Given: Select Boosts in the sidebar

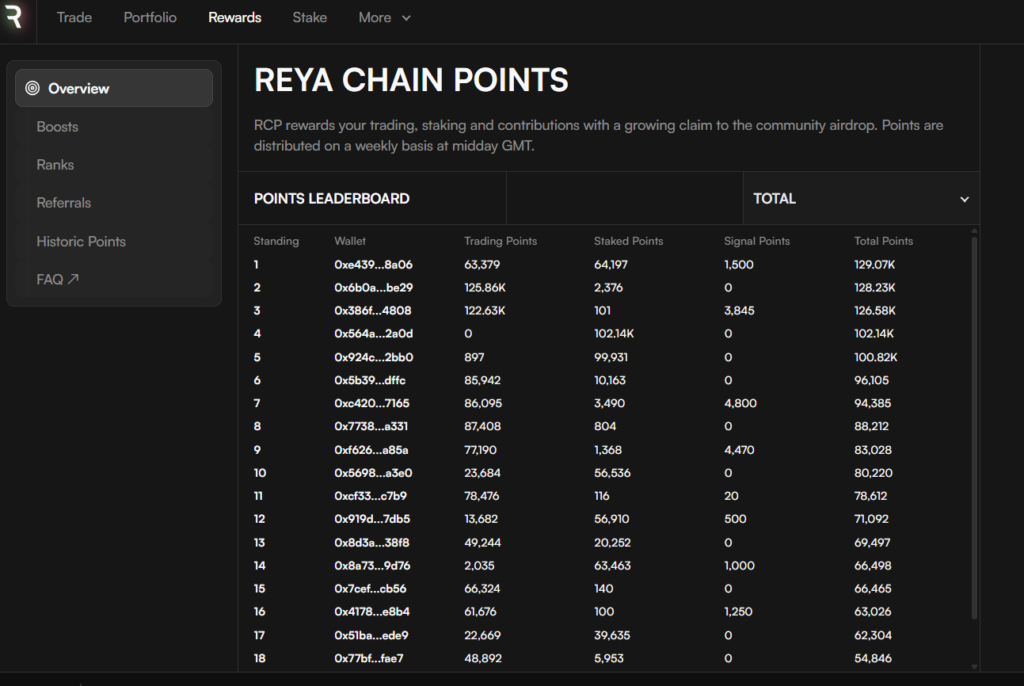Looking at the screenshot, I should (57, 127).
